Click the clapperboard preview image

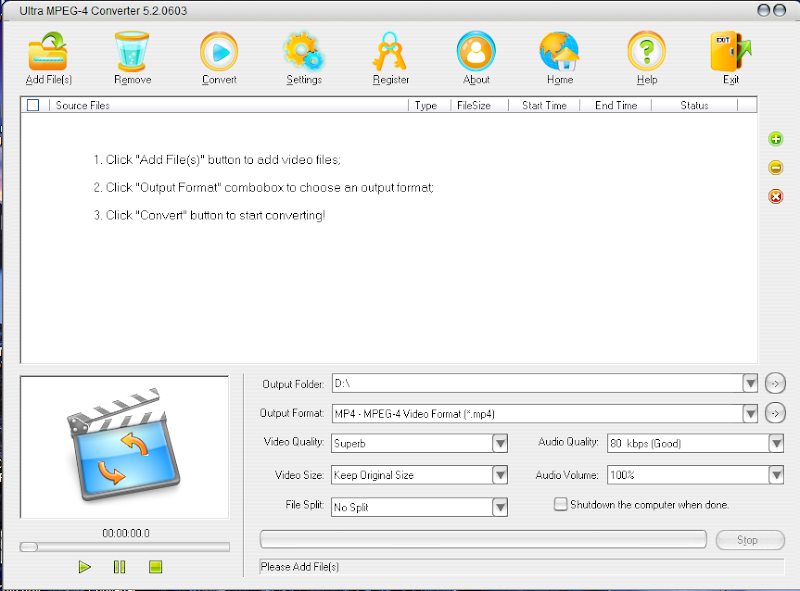tap(124, 445)
